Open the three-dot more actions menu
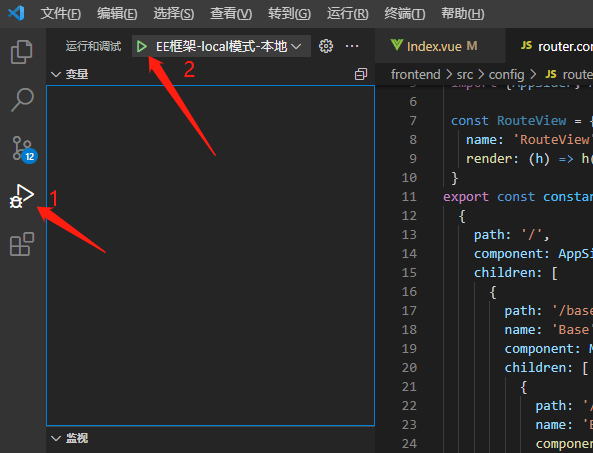Screen dimensions: 593x453 click(352, 46)
